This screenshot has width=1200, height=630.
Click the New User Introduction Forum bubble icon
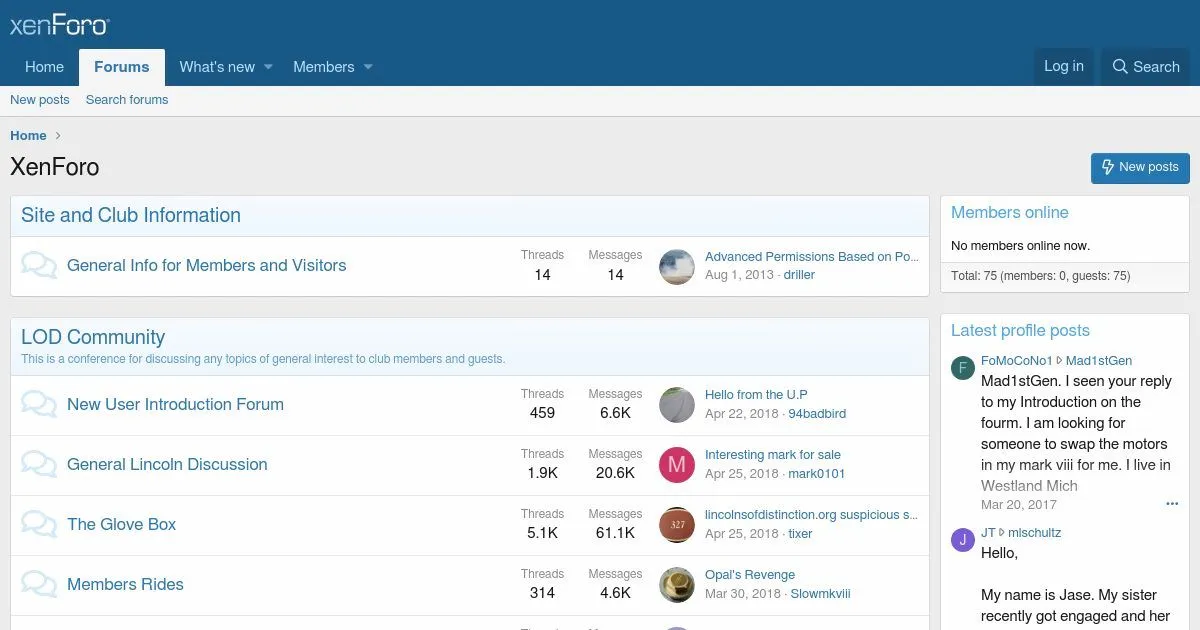pos(39,405)
